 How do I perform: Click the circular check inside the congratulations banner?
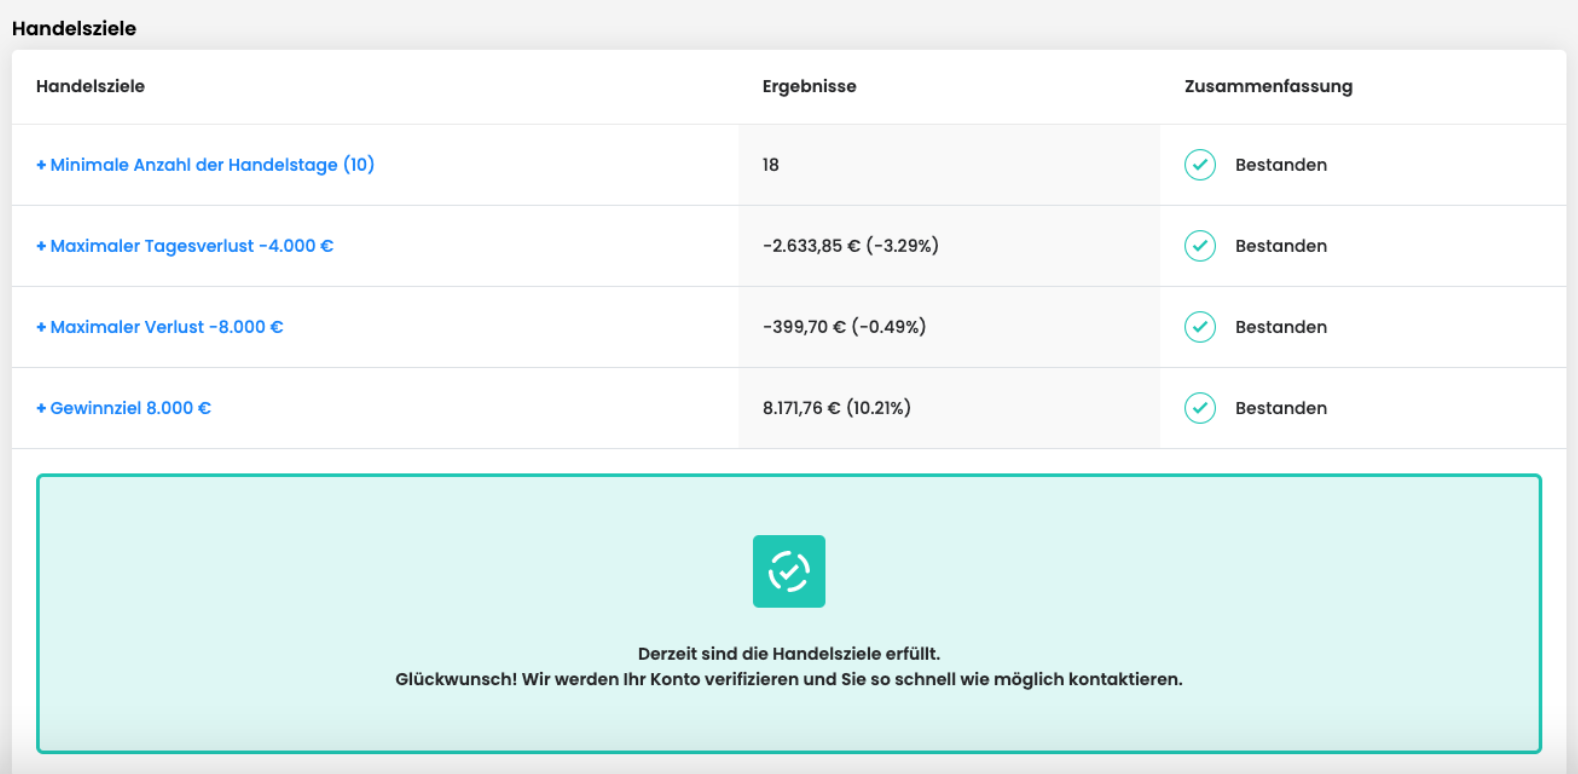pos(788,570)
